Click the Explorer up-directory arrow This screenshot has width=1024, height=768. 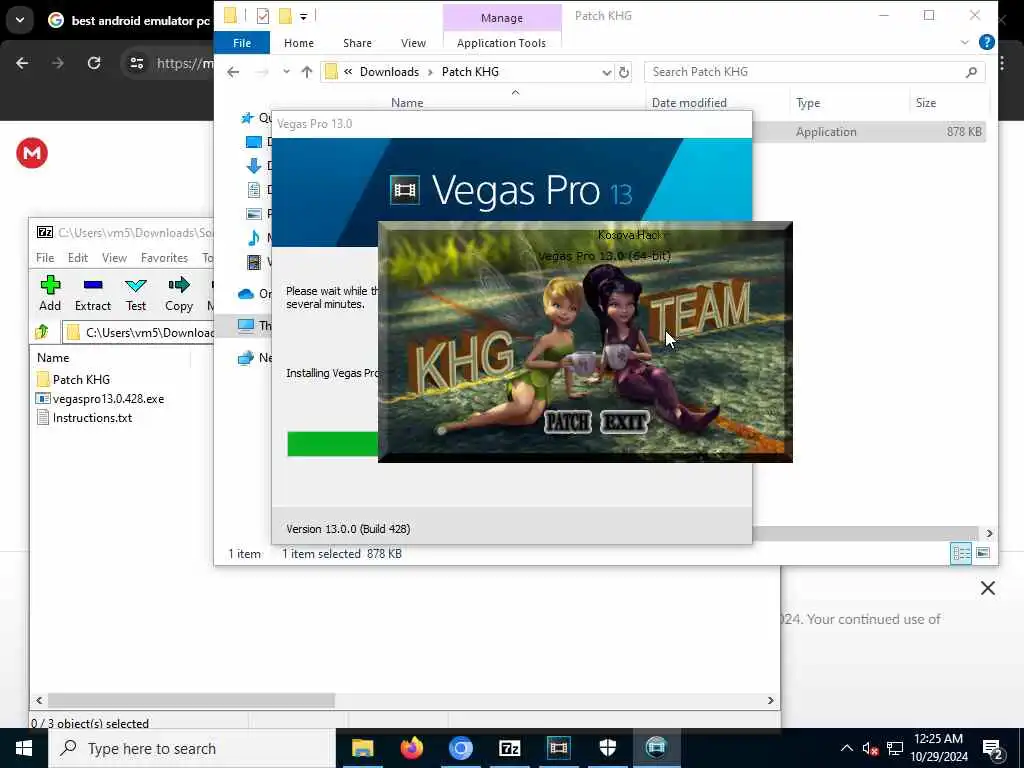pos(307,72)
